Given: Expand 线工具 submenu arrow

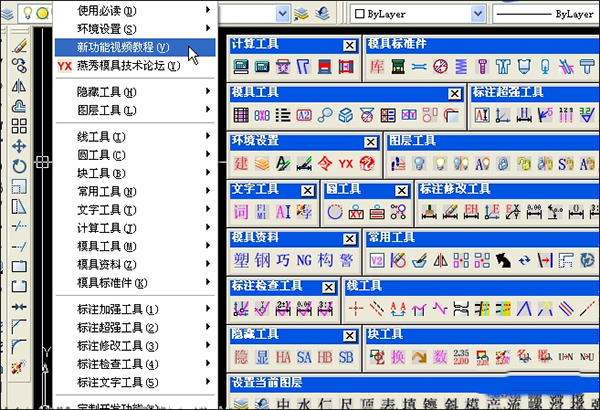Looking at the screenshot, I should 208,136.
